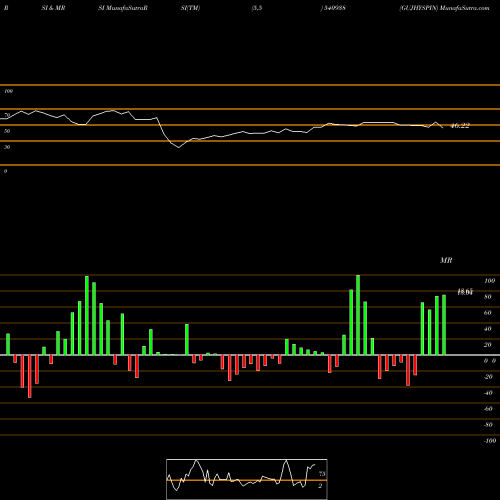Click the MR axis label 40
The height and width of the screenshot is (500, 500).
(x=488, y=329)
